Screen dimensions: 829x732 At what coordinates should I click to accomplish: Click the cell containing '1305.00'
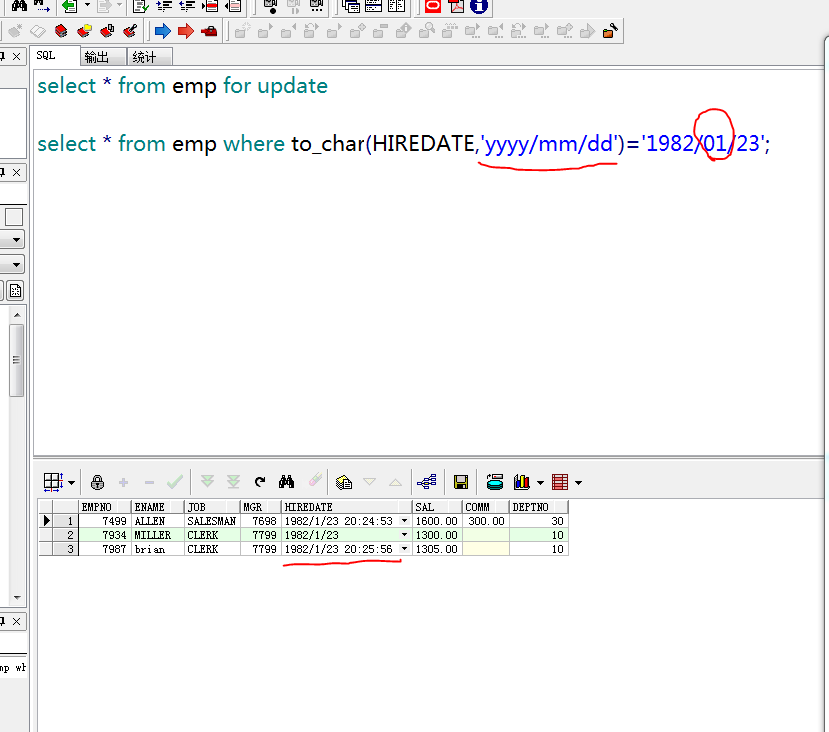click(437, 549)
